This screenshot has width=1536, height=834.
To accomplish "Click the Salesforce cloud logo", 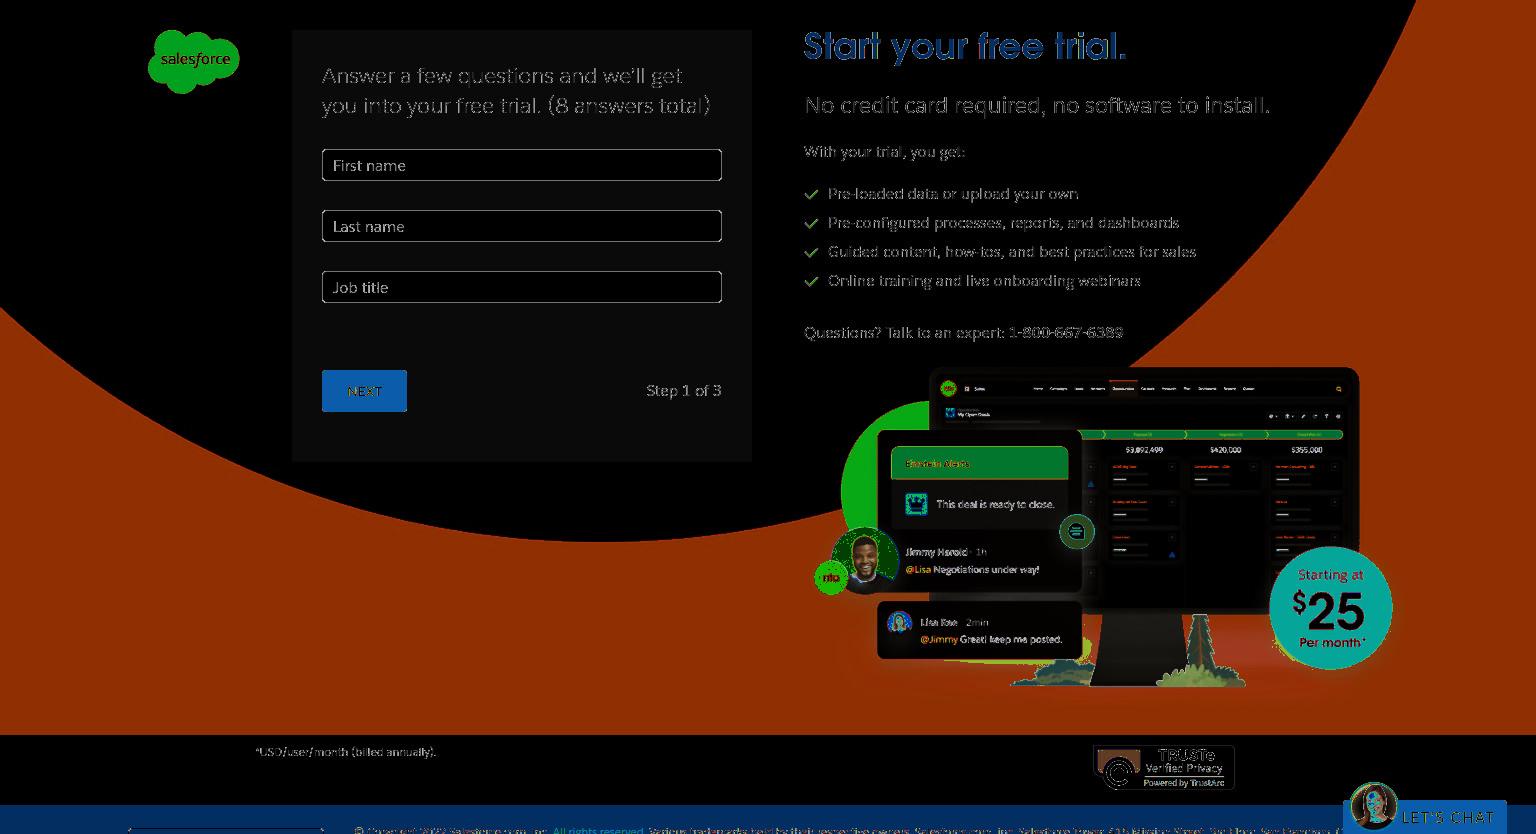I will [194, 61].
